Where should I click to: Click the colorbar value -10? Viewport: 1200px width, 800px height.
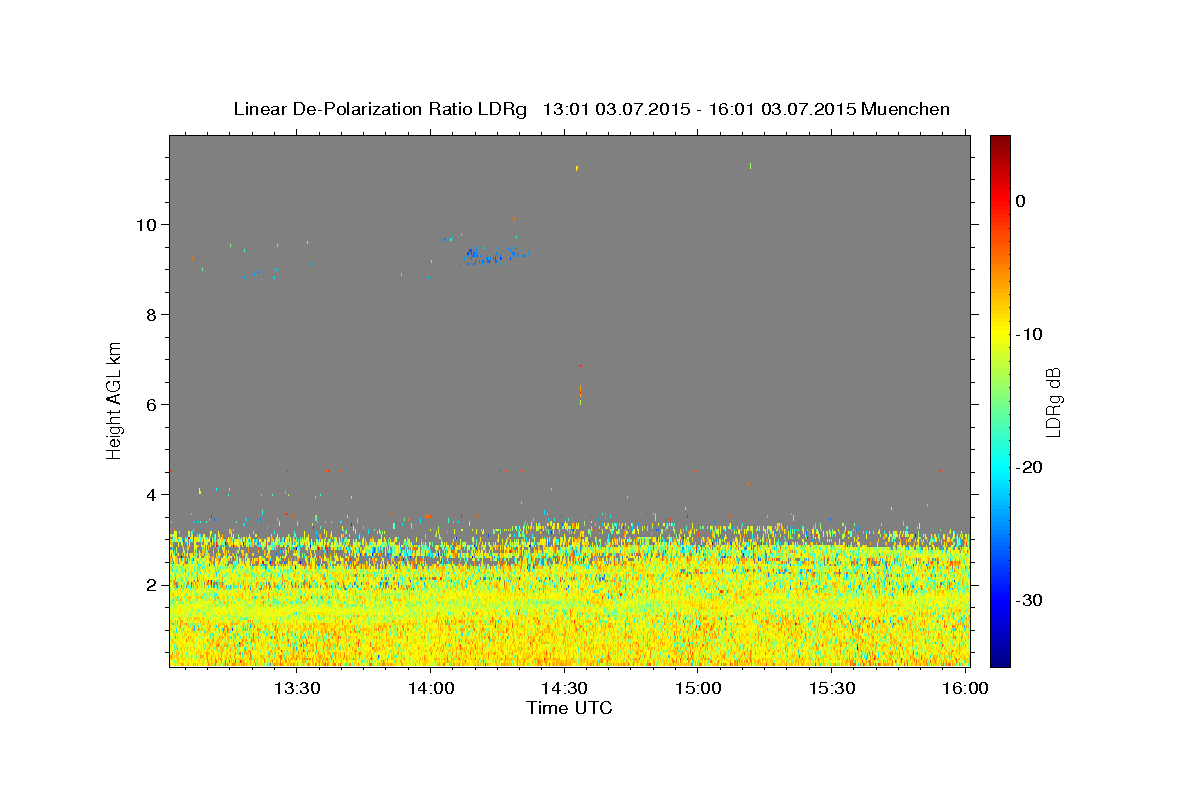coord(1029,334)
